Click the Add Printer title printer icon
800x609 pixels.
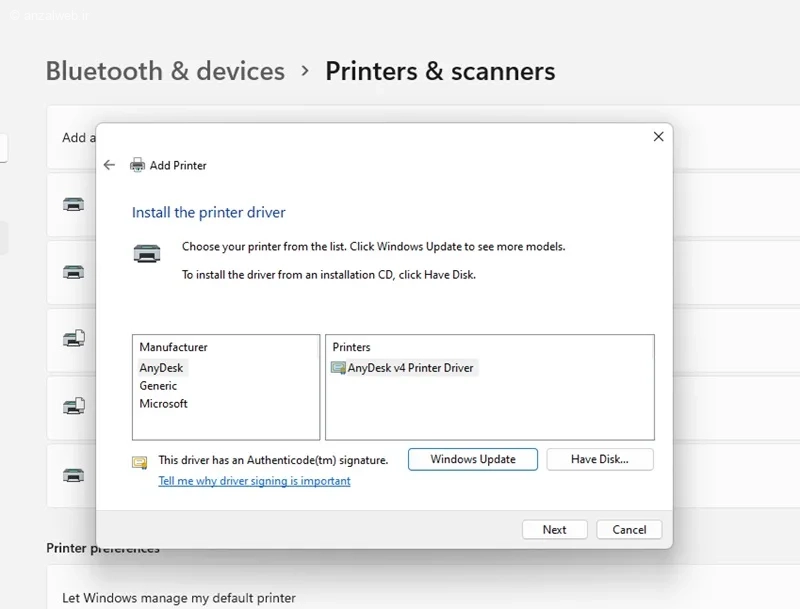coord(137,165)
